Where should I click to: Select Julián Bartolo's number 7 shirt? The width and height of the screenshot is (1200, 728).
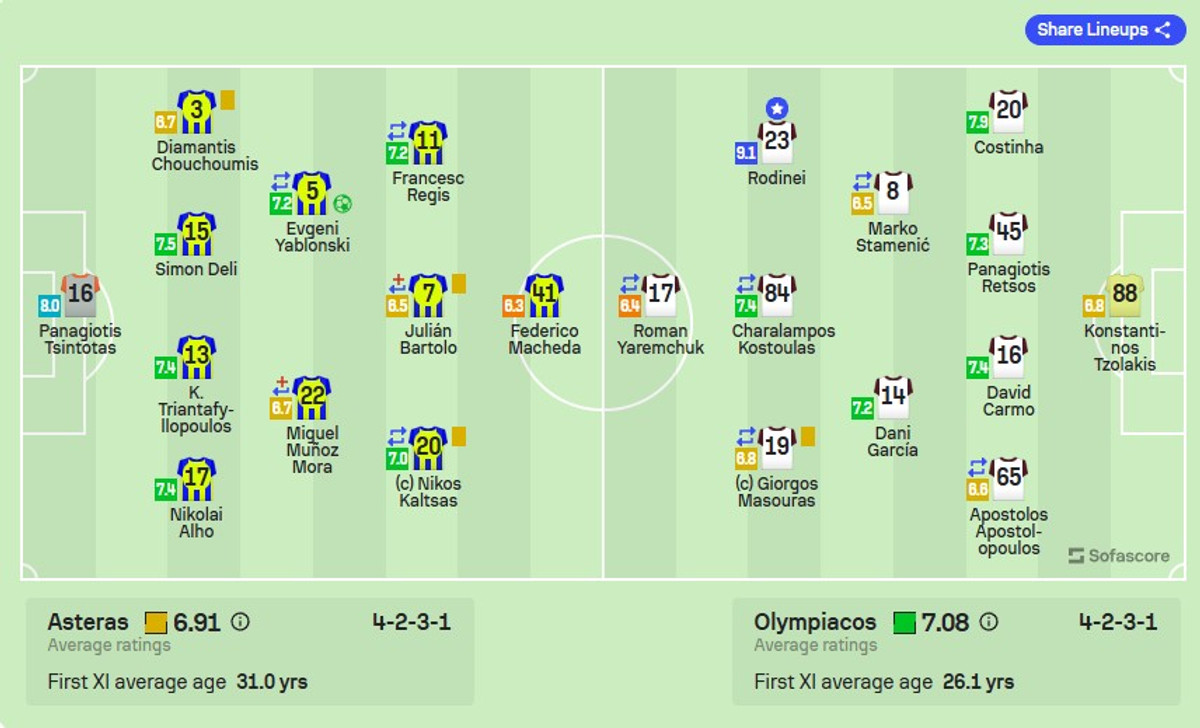pos(428,295)
